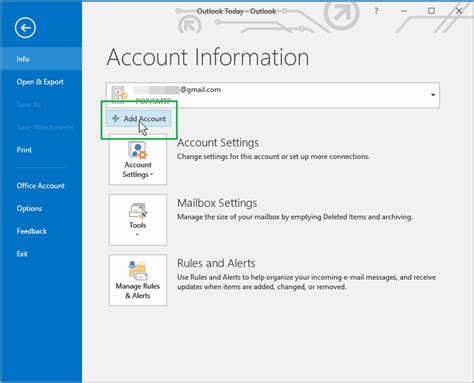The height and width of the screenshot is (383, 474).
Task: Choose Print in the sidebar
Action: (24, 150)
